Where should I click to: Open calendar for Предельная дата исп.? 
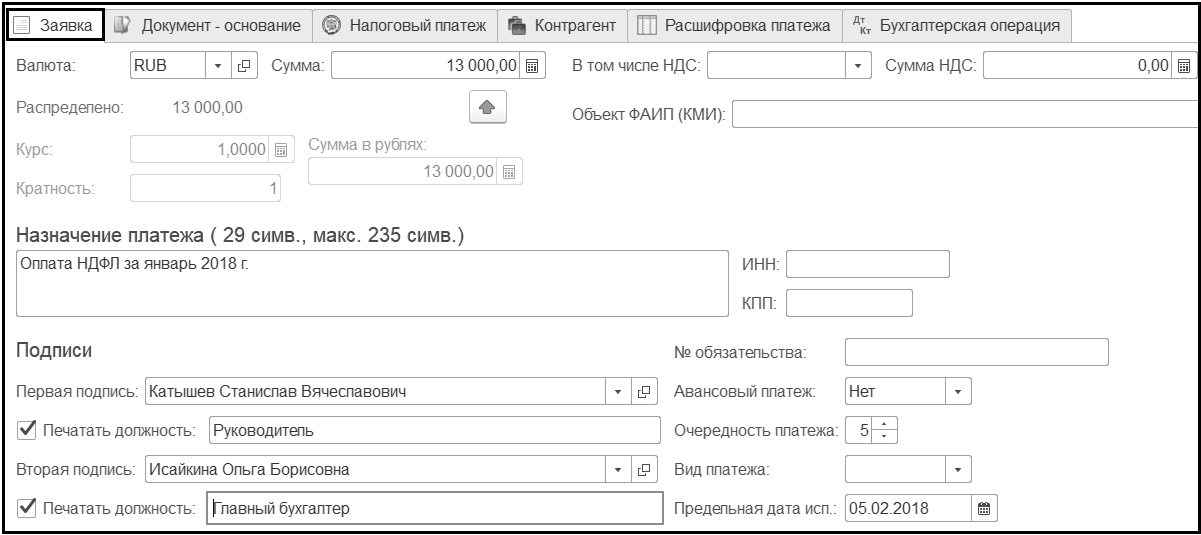pos(983,508)
